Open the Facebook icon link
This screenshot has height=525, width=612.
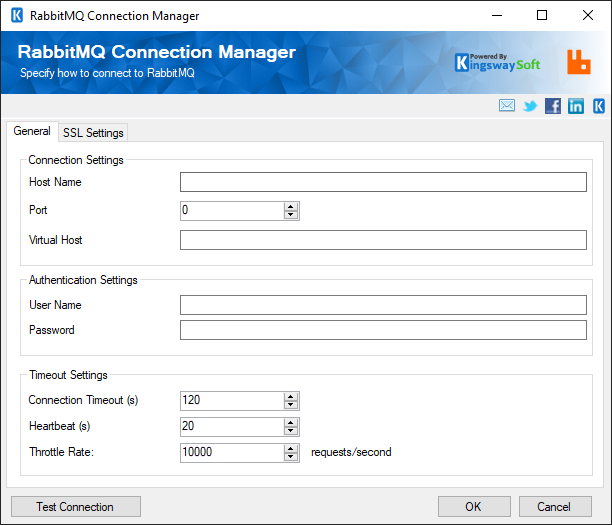coord(552,106)
